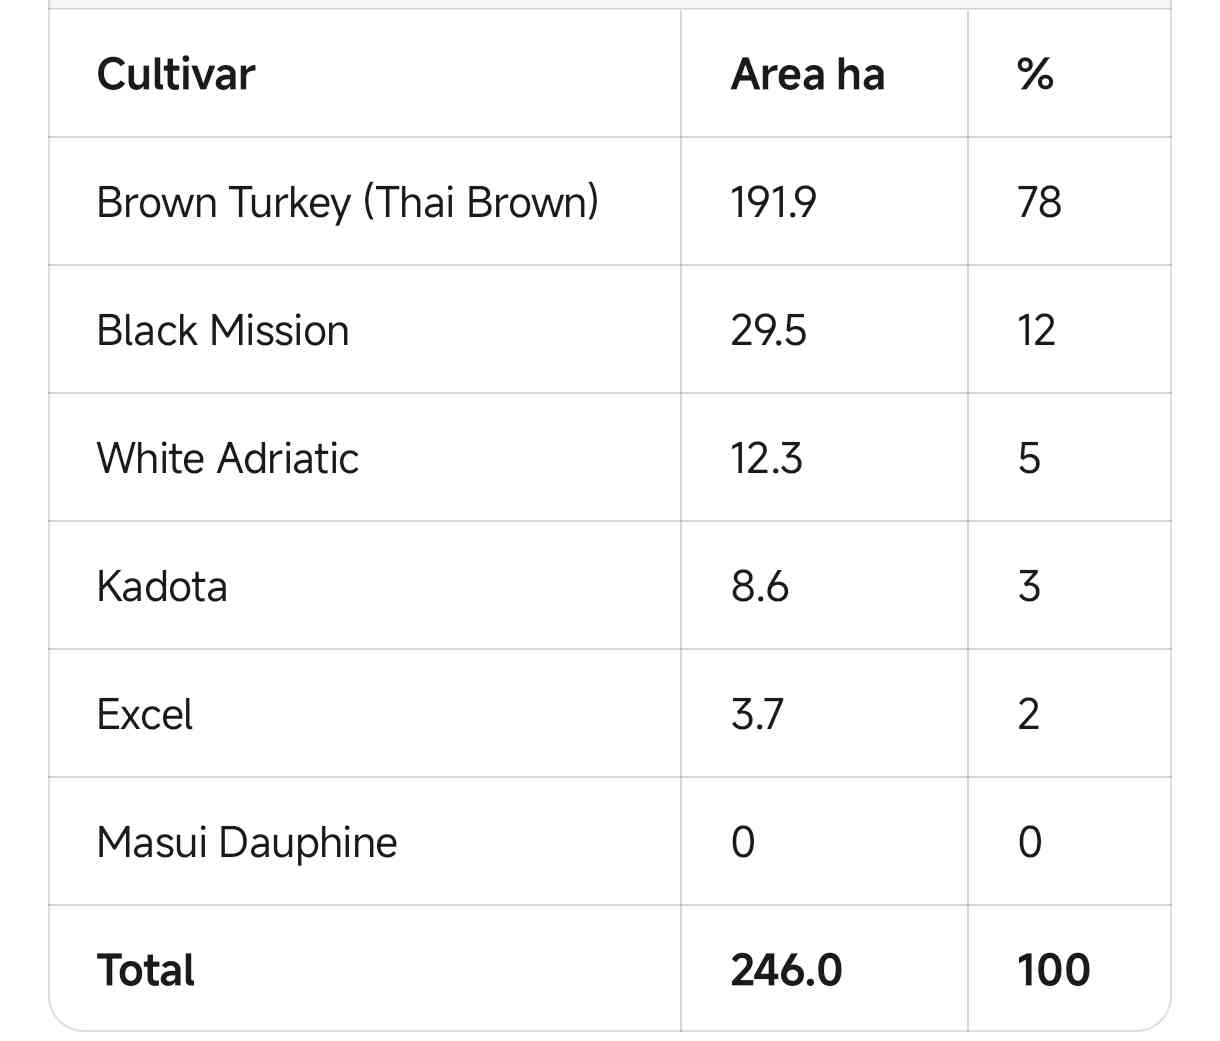Viewport: 1220px width, 1041px height.
Task: Click the Masui Dauphine cultivar cell
Action: pyautogui.click(x=247, y=842)
